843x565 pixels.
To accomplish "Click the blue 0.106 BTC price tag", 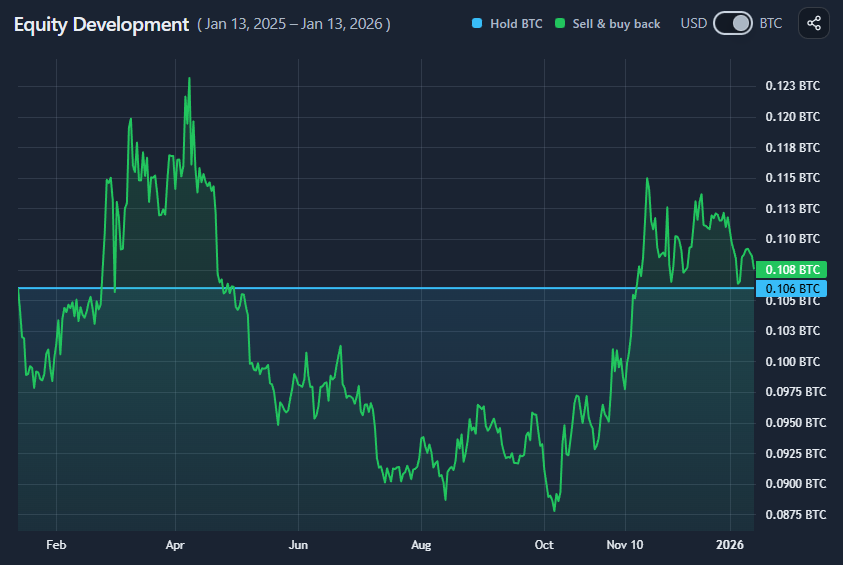I will coord(791,289).
